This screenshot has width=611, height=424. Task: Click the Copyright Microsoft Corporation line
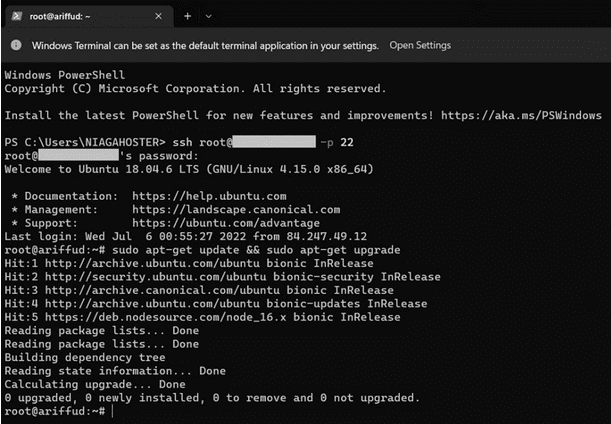[x=195, y=88]
